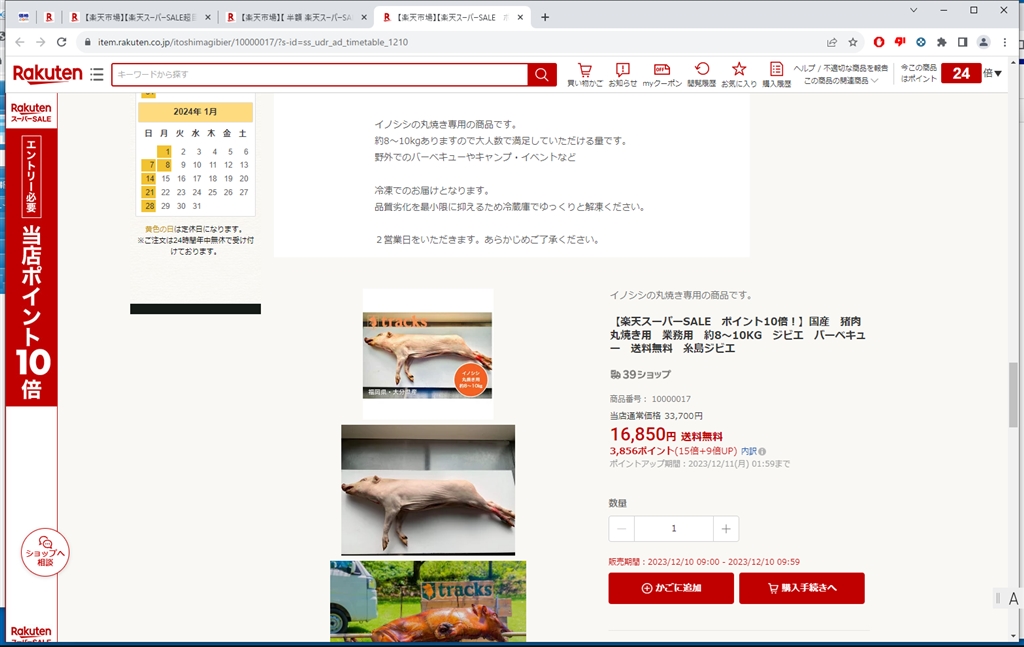Click the quantity input field
The width and height of the screenshot is (1024, 647).
click(x=673, y=528)
